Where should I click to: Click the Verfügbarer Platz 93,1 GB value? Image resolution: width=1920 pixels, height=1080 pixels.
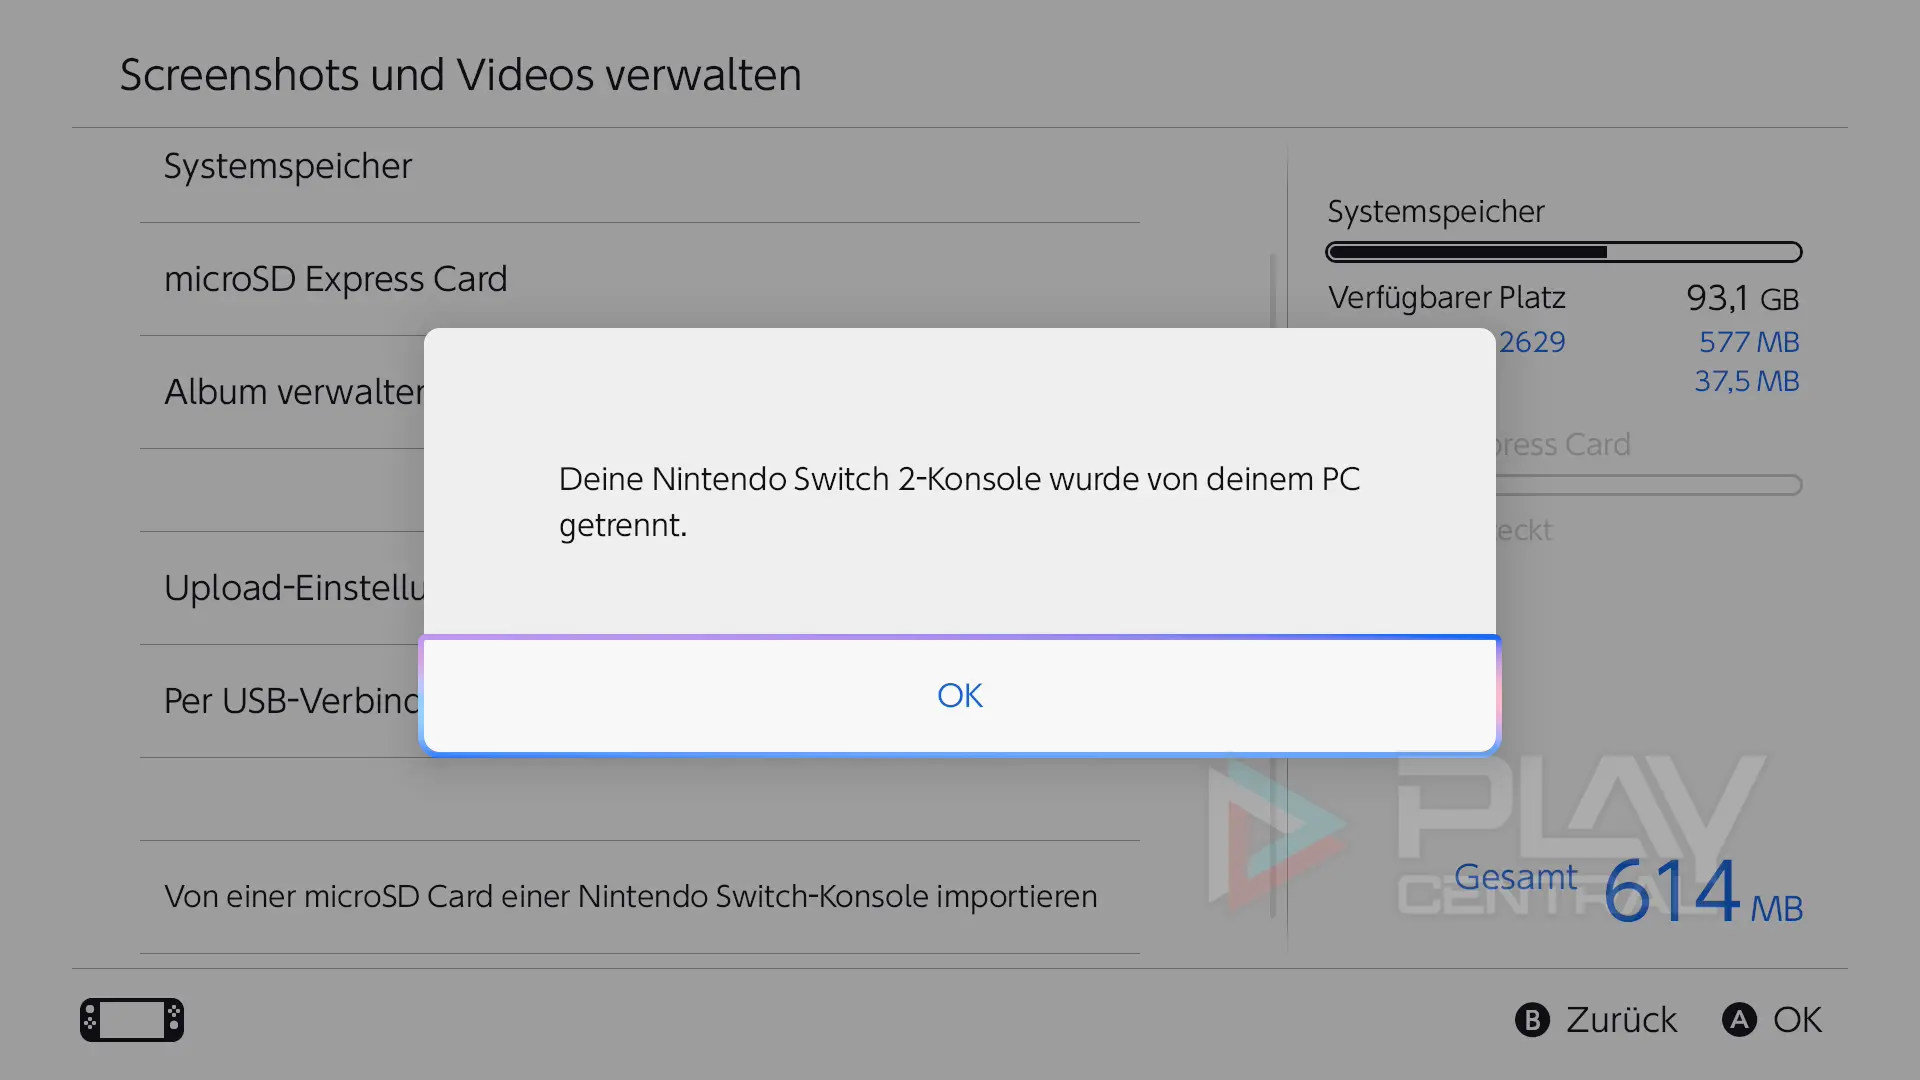tap(1742, 298)
